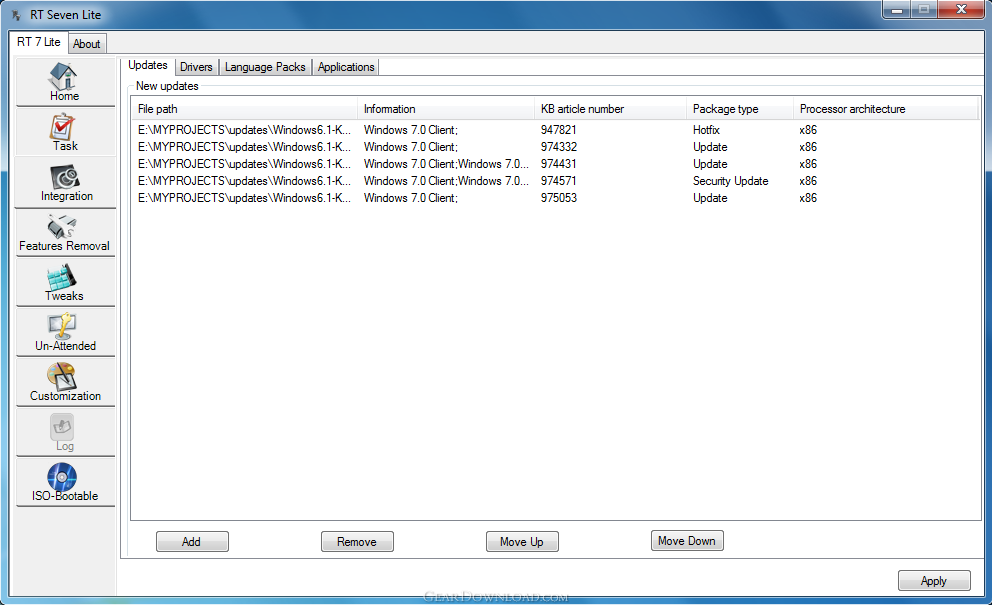Switch to the About tab
The width and height of the screenshot is (992, 605).
(87, 44)
